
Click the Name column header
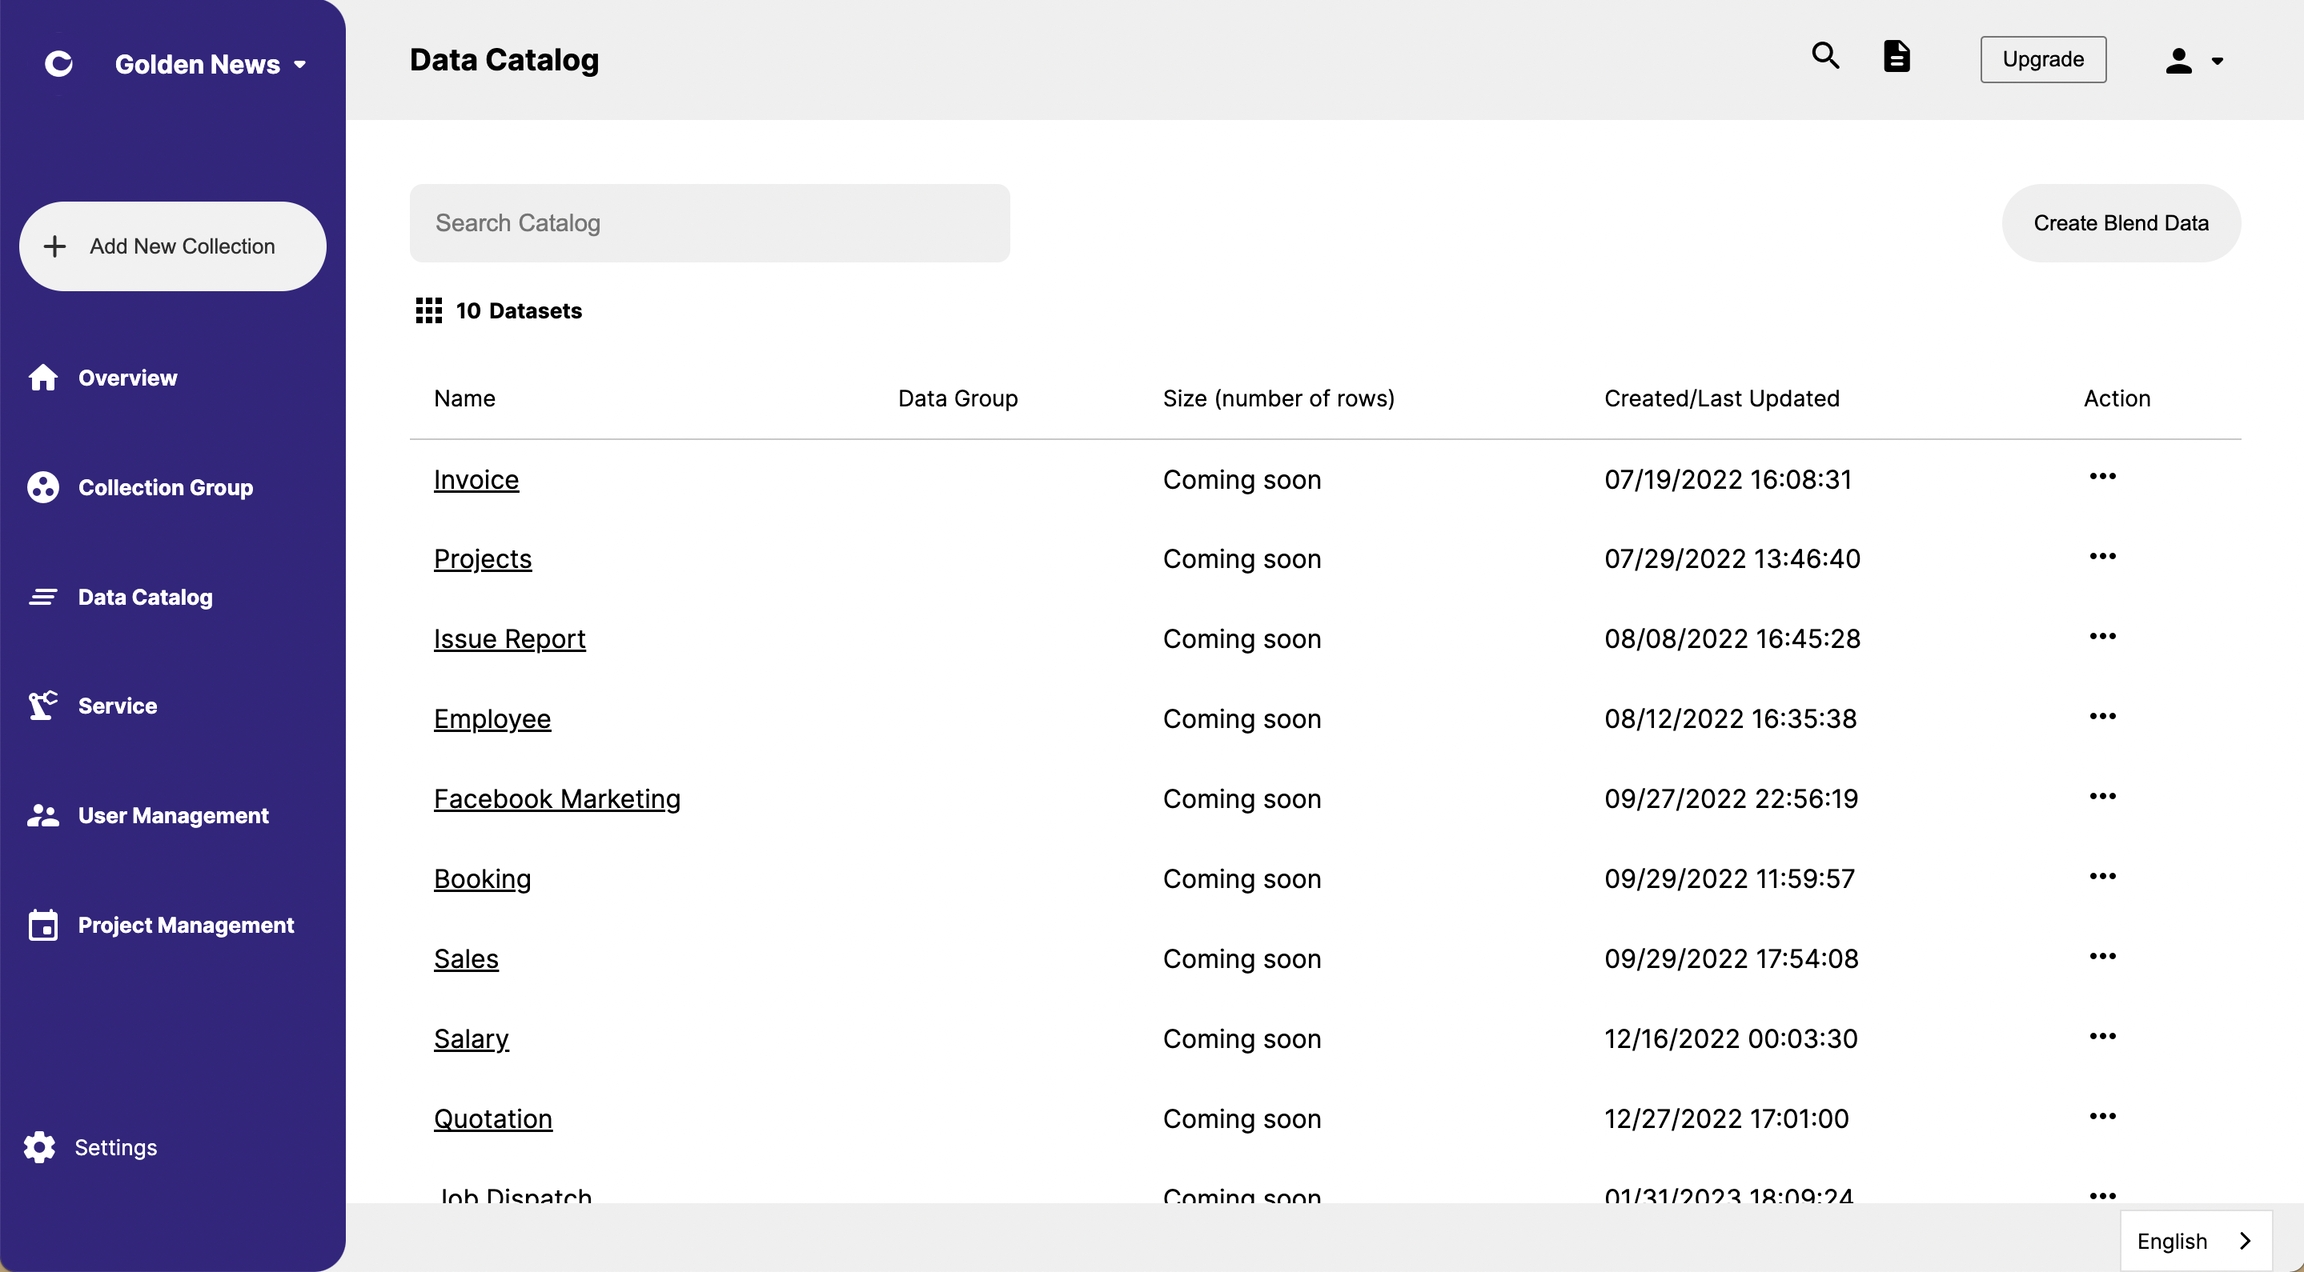coord(465,398)
